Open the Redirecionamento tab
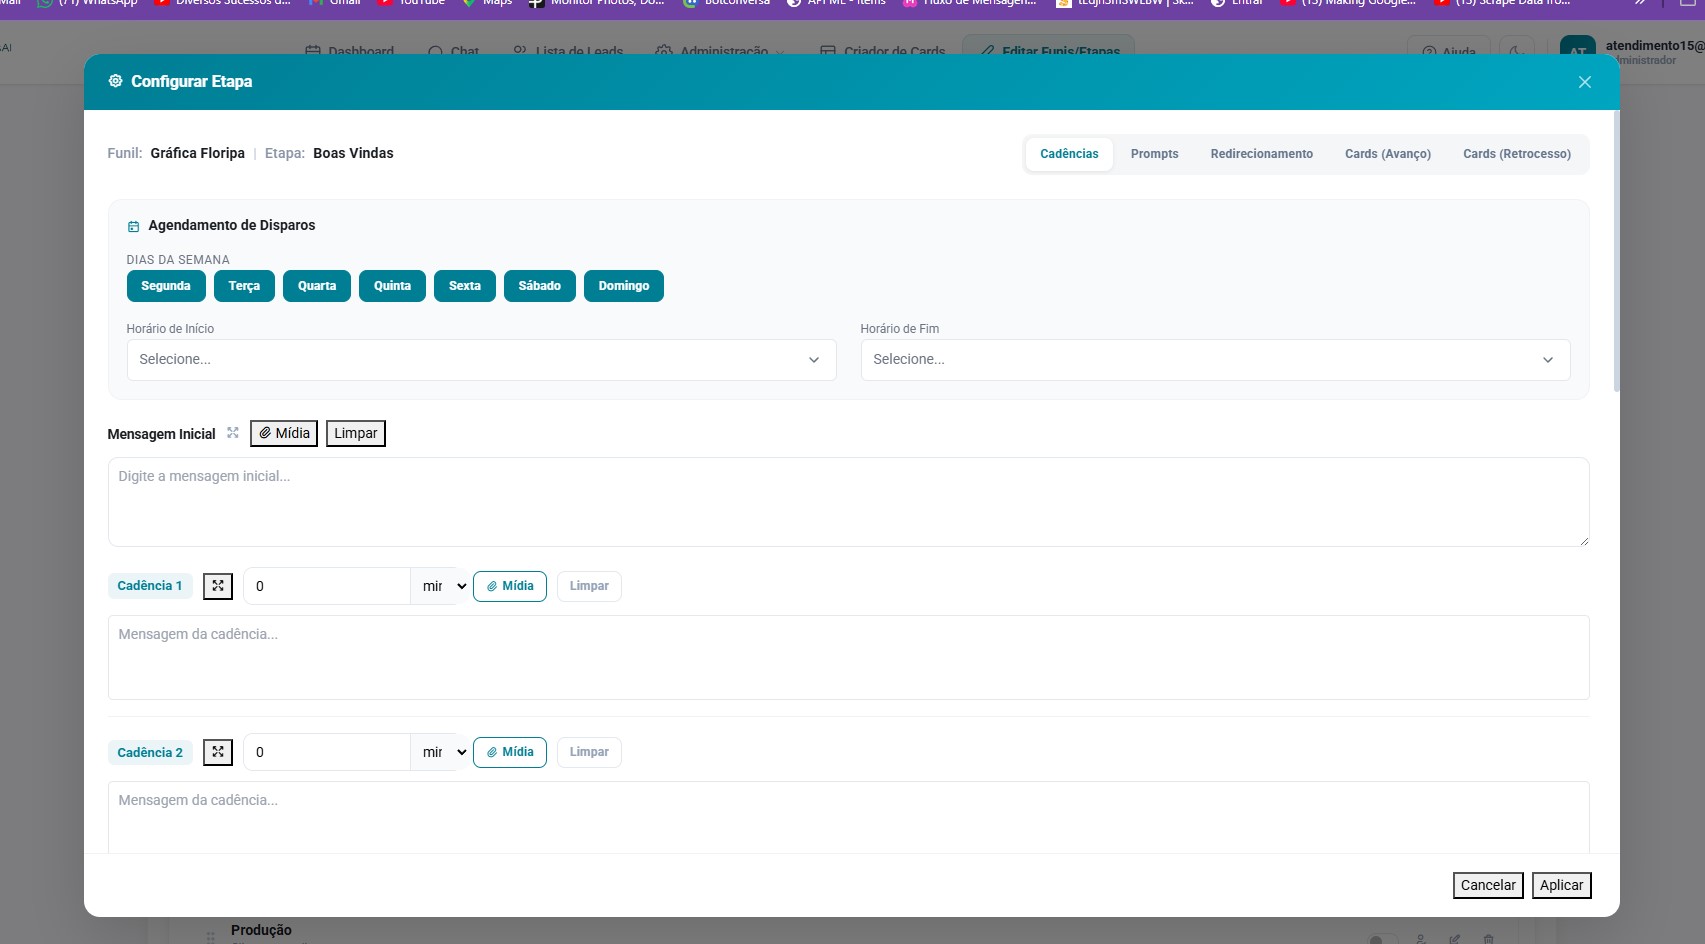The width and height of the screenshot is (1705, 944). pyautogui.click(x=1261, y=154)
